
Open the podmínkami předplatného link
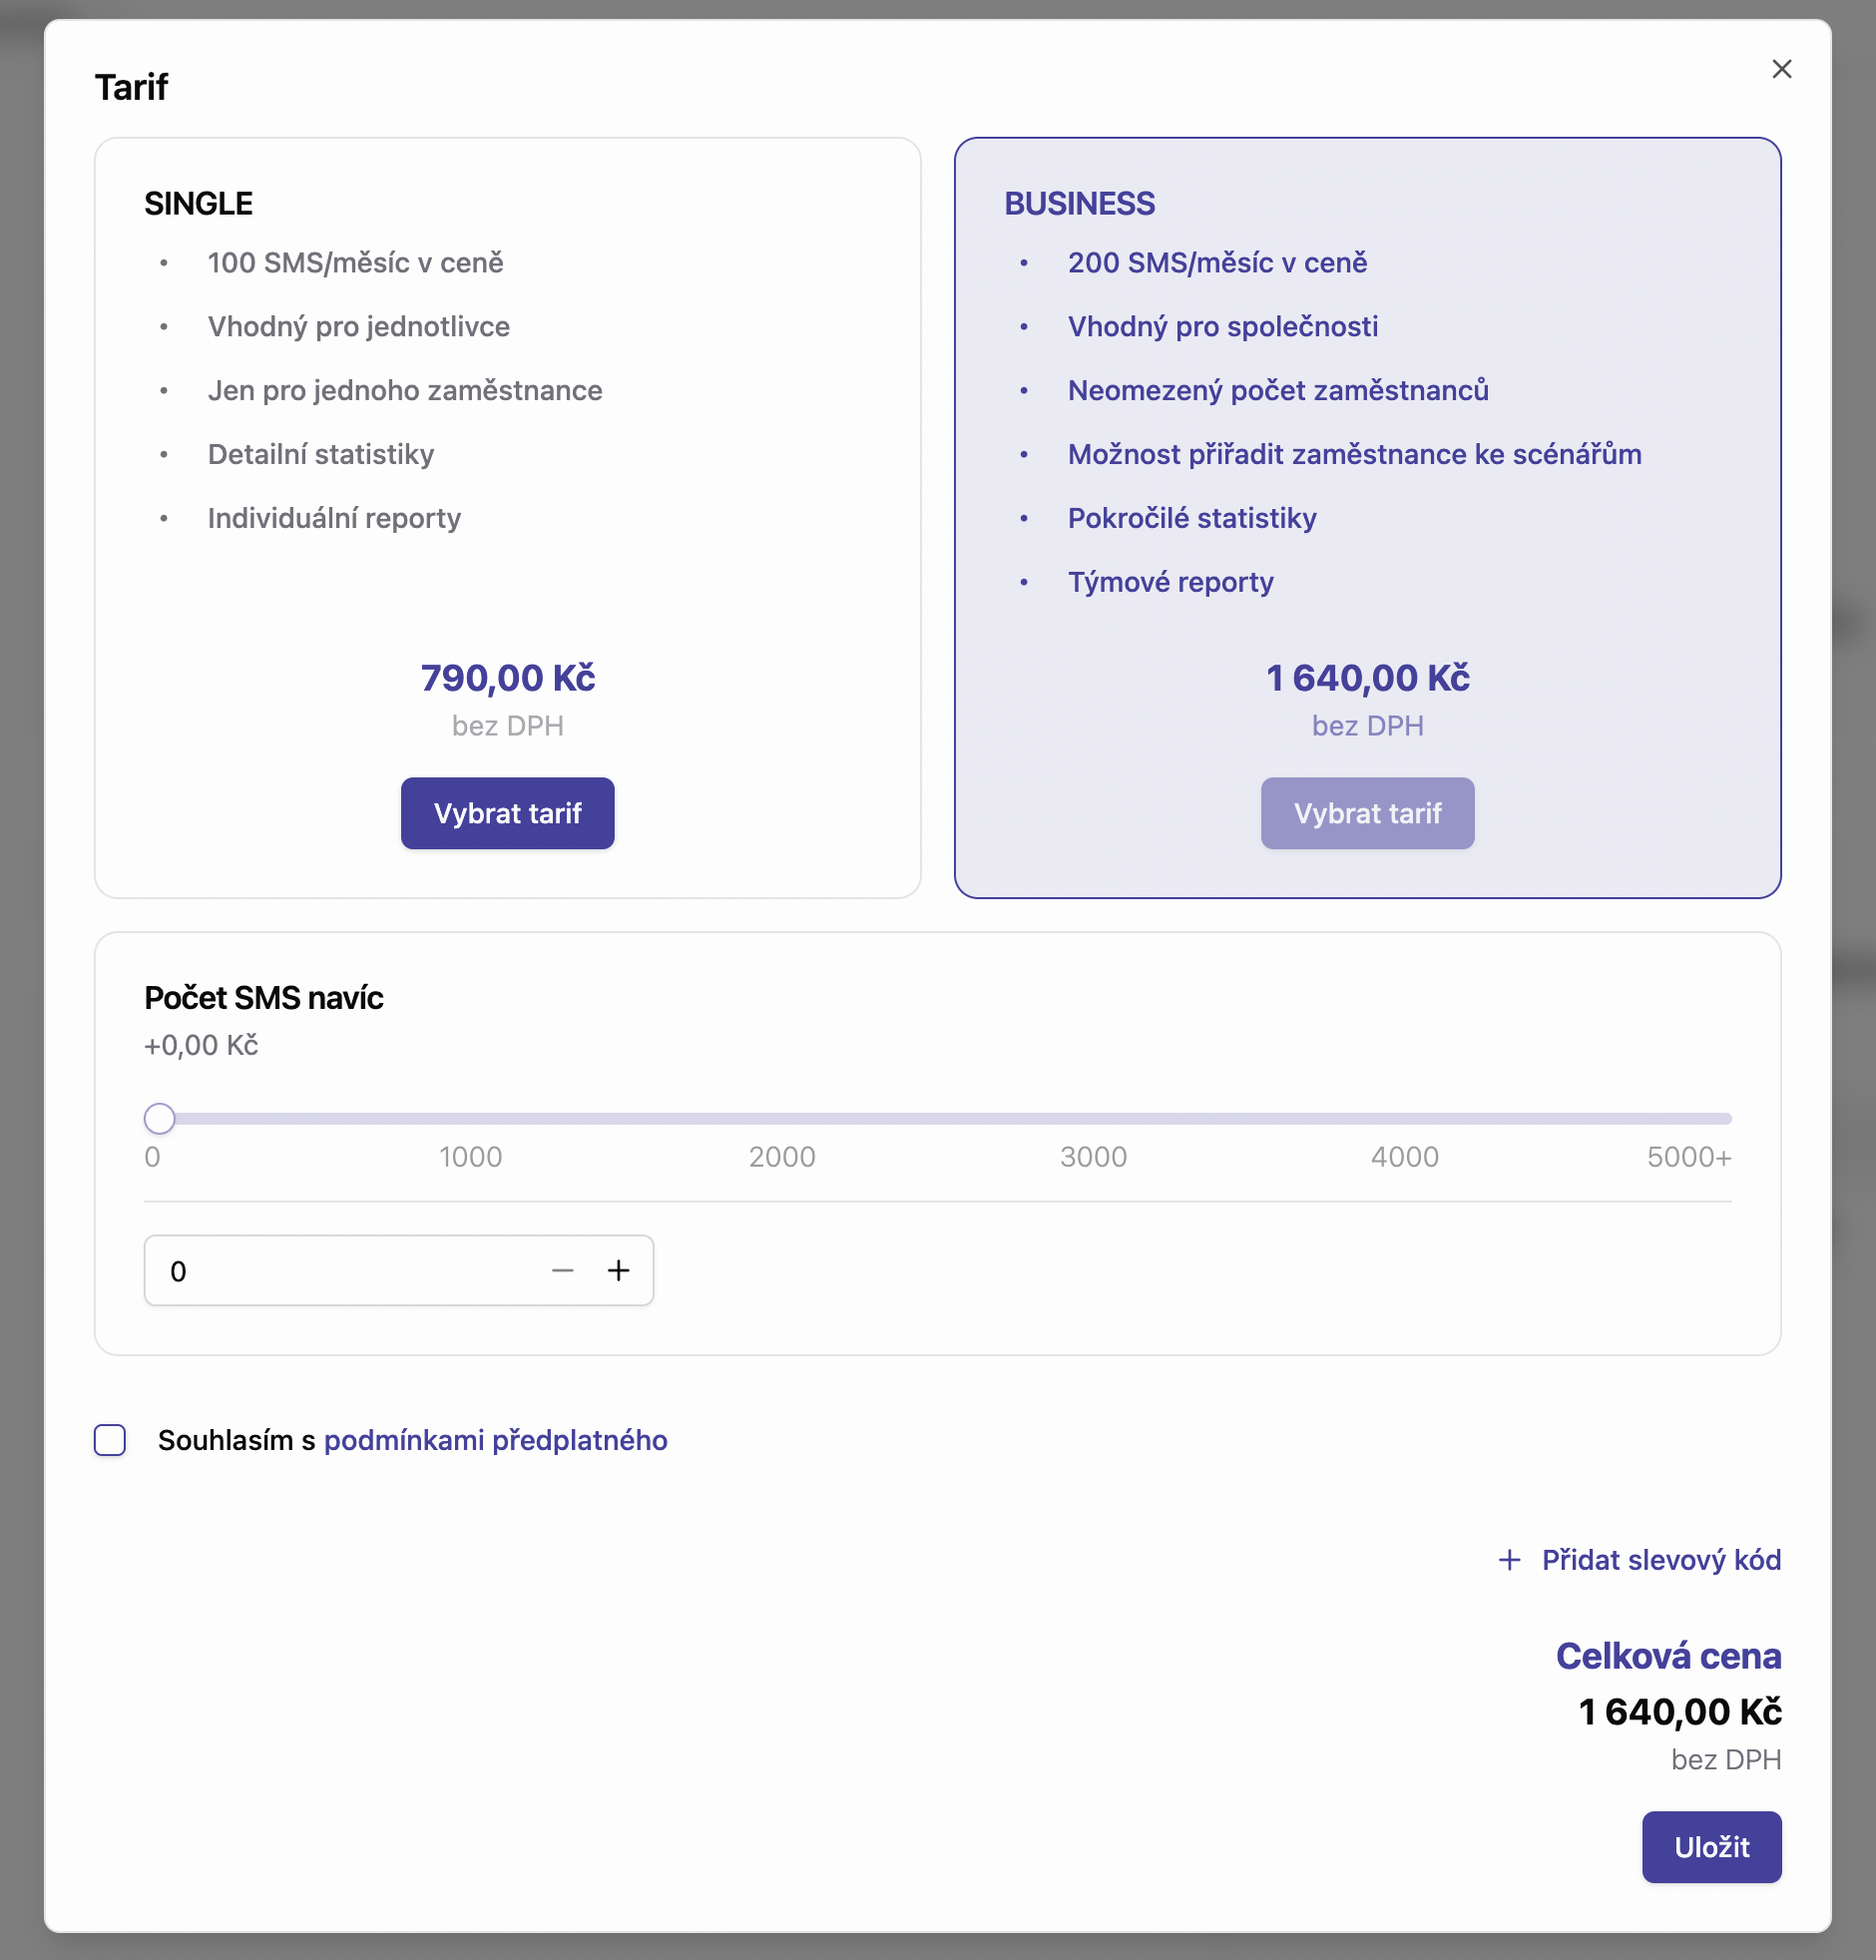click(495, 1440)
